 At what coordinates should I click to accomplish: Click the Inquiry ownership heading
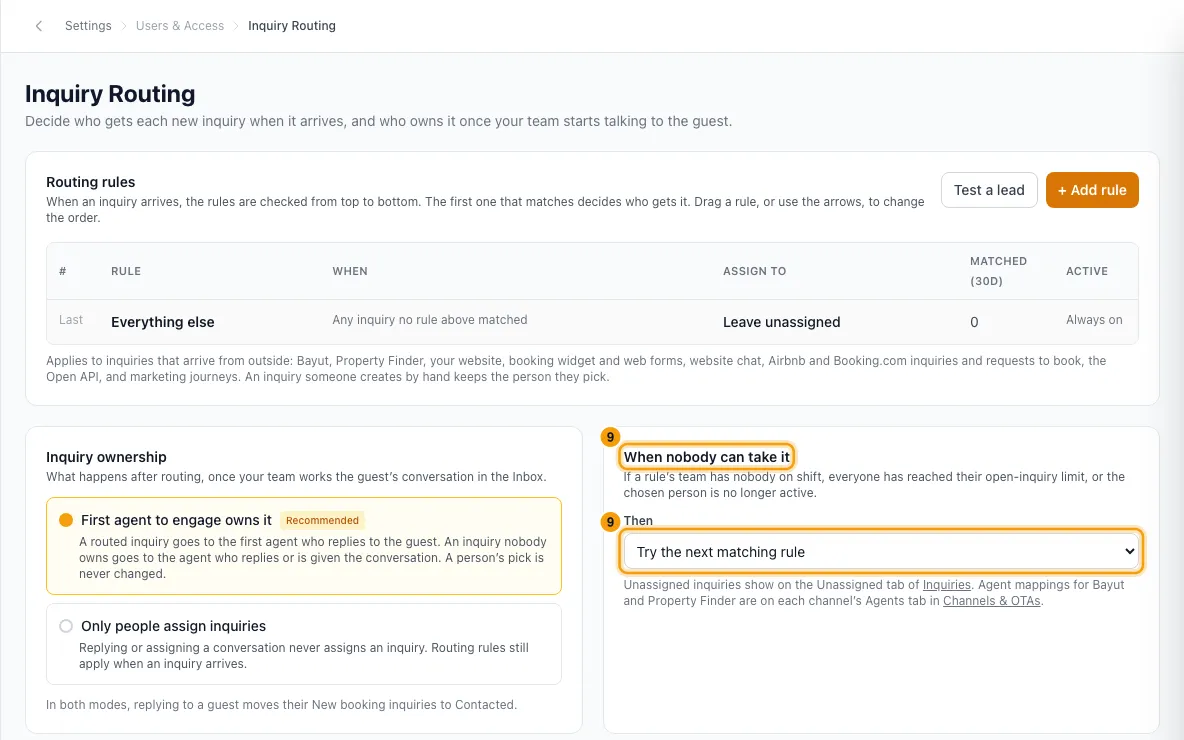pos(106,458)
